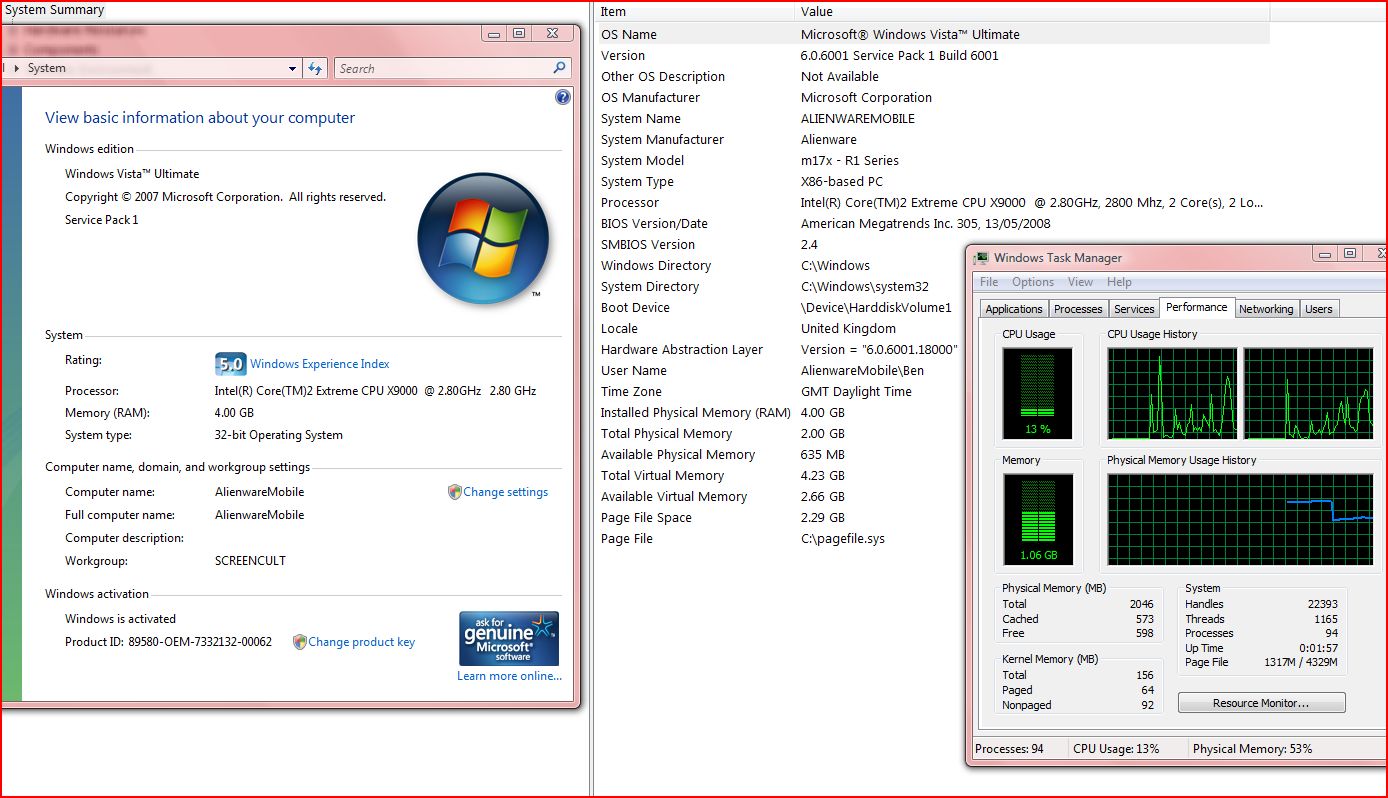The height and width of the screenshot is (798, 1388).
Task: Click 'Physical Memory: 53%' in Task Manager status bar
Action: (1252, 749)
